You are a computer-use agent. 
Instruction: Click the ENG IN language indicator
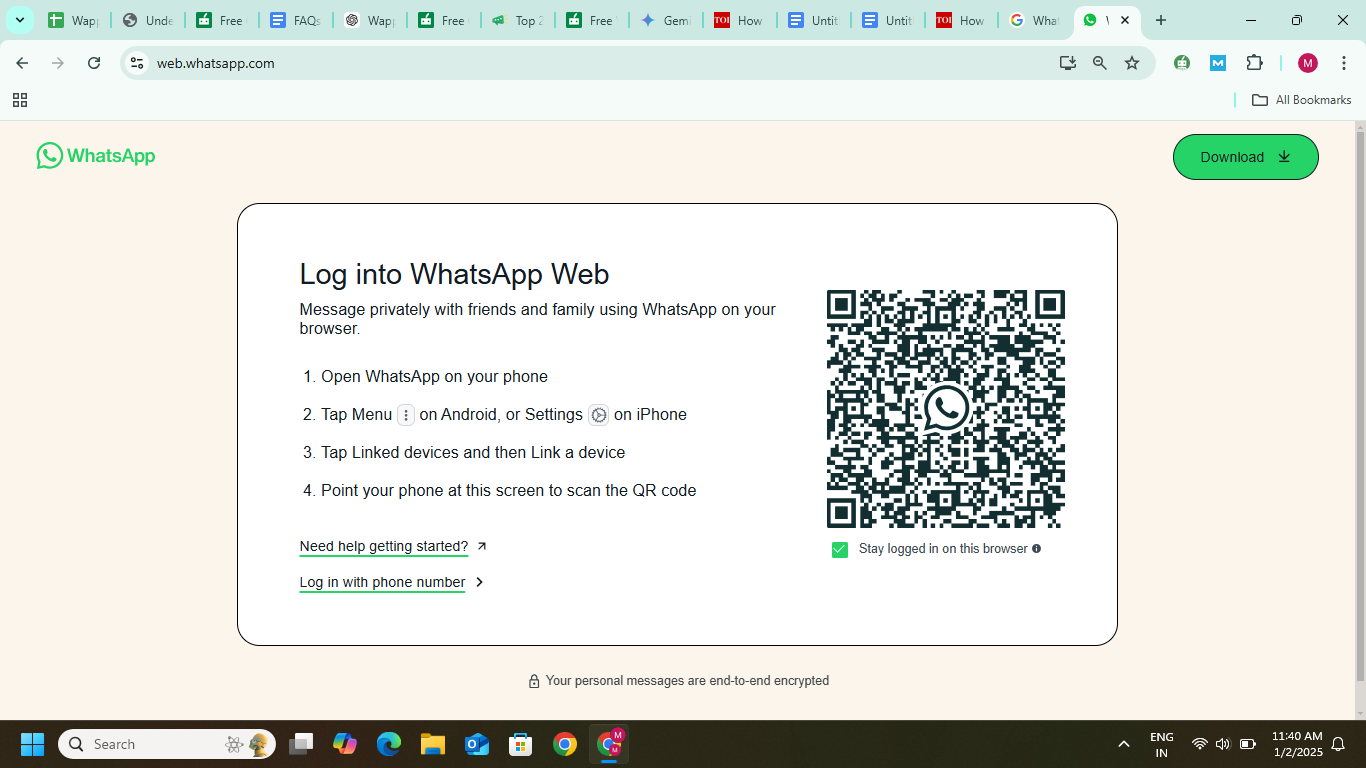pos(1162,744)
